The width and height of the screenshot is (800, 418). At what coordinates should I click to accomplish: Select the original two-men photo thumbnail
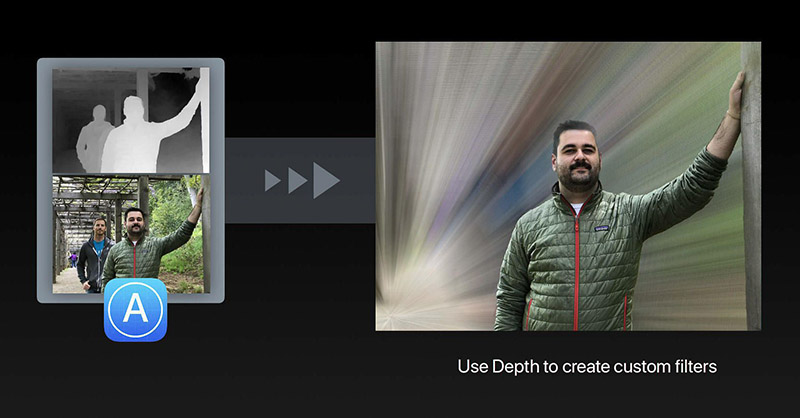131,234
